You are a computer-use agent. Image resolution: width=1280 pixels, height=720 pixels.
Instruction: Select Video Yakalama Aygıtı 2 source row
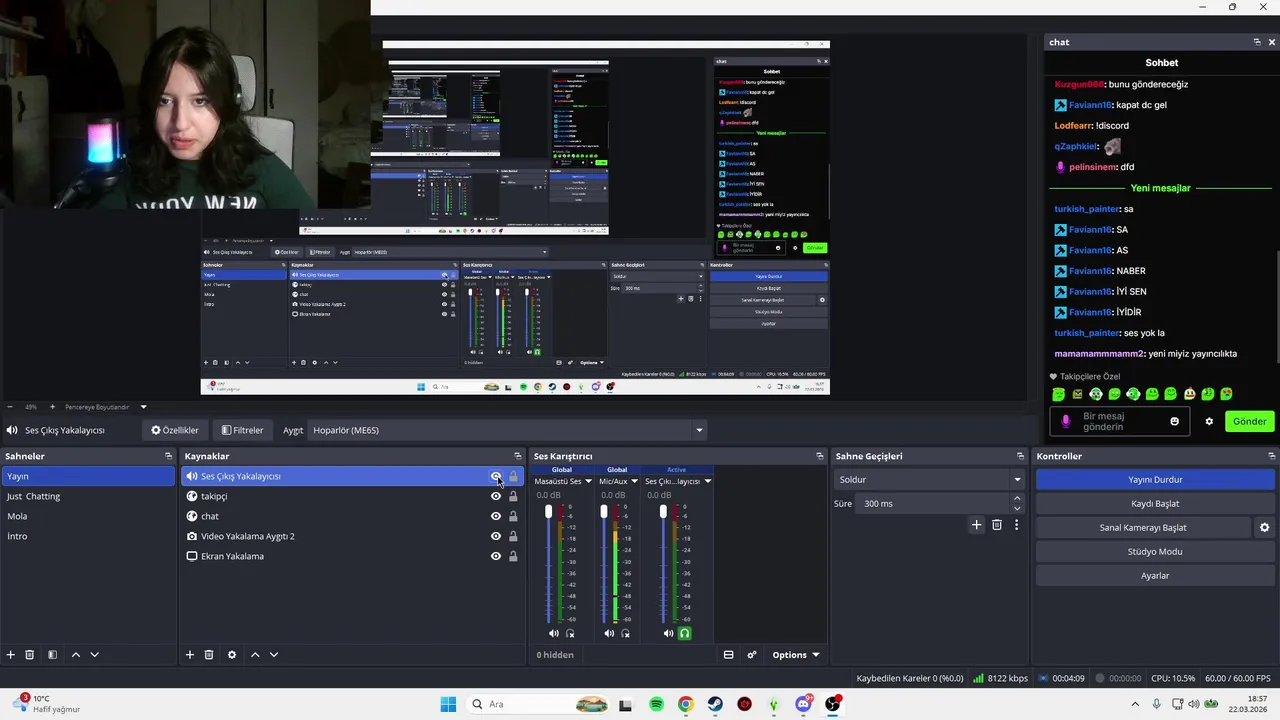352,536
